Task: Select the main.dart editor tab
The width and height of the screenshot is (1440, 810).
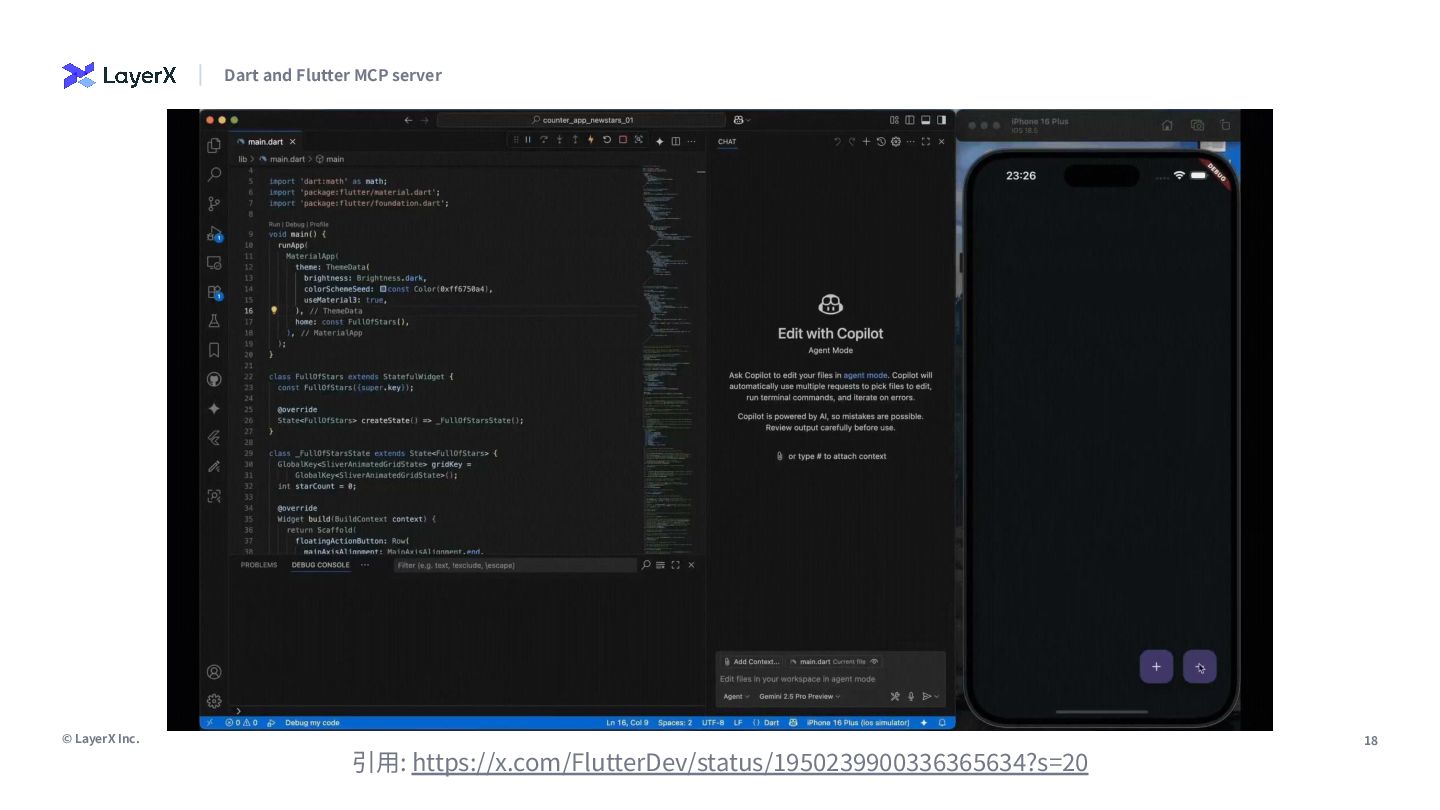Action: tap(264, 142)
